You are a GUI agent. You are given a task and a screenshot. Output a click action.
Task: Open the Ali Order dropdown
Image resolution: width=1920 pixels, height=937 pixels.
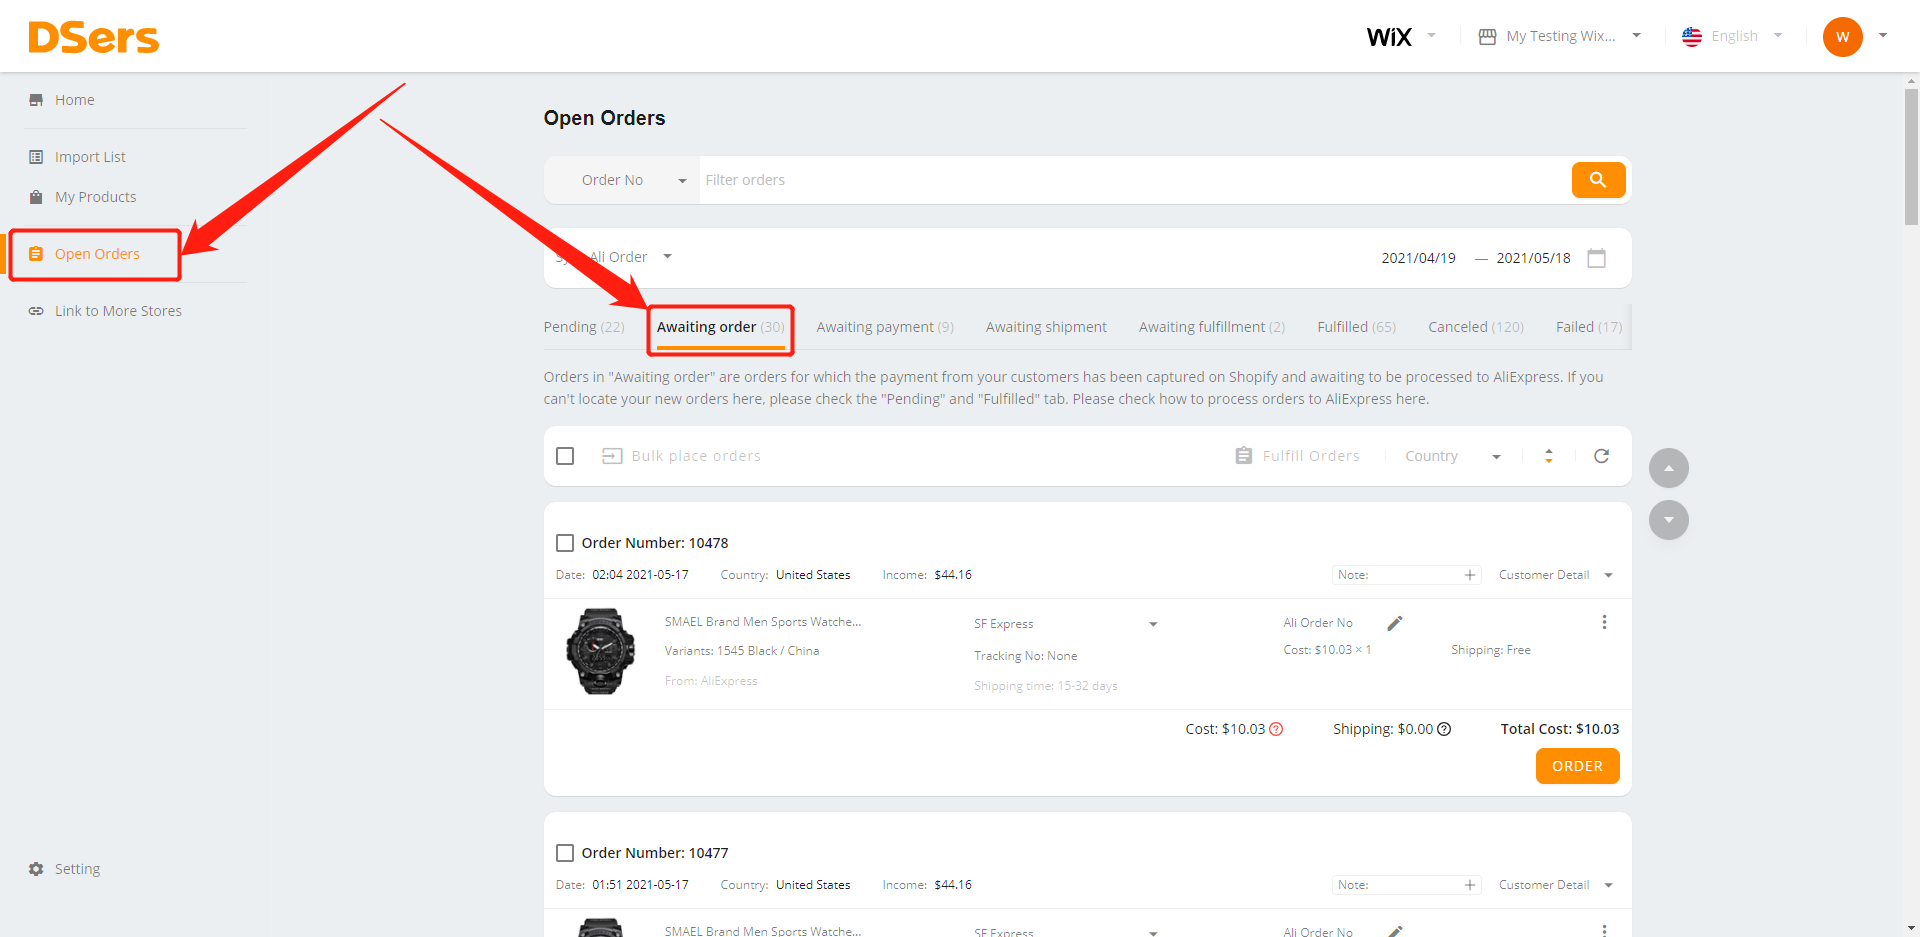614,257
